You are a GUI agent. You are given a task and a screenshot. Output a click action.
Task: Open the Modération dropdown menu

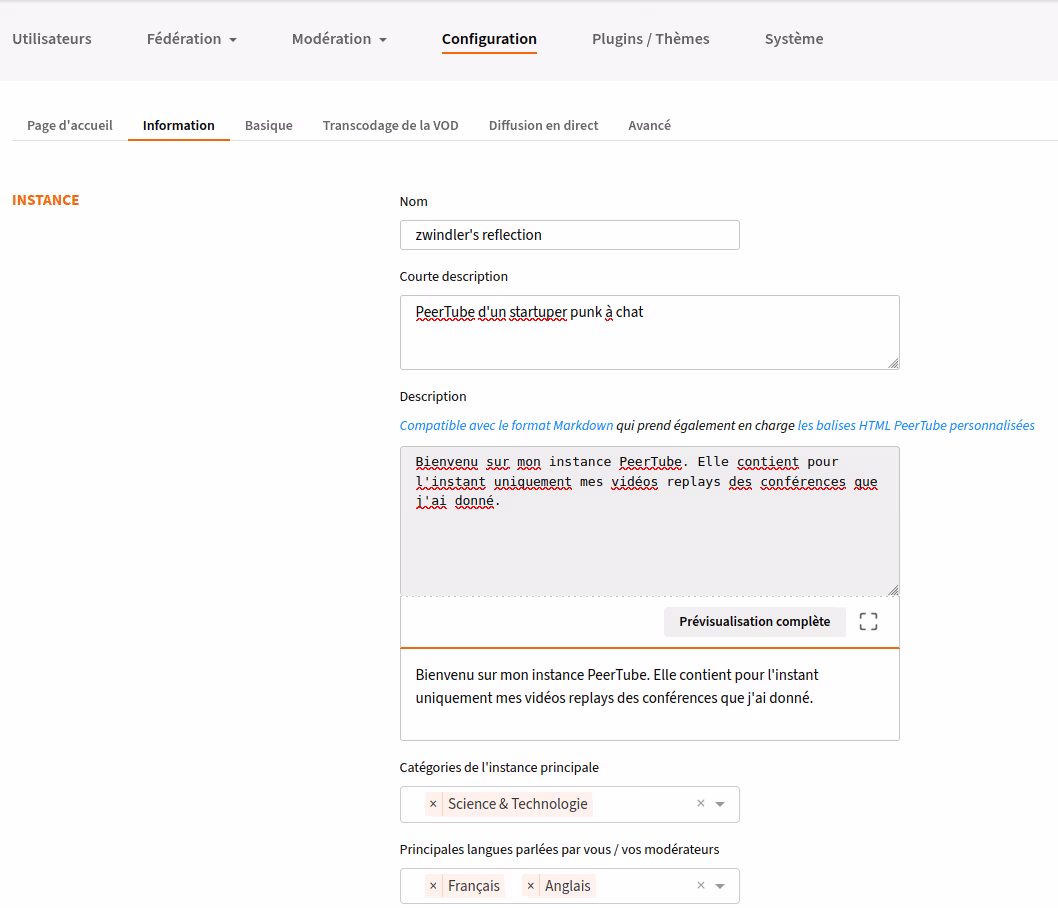tap(338, 39)
